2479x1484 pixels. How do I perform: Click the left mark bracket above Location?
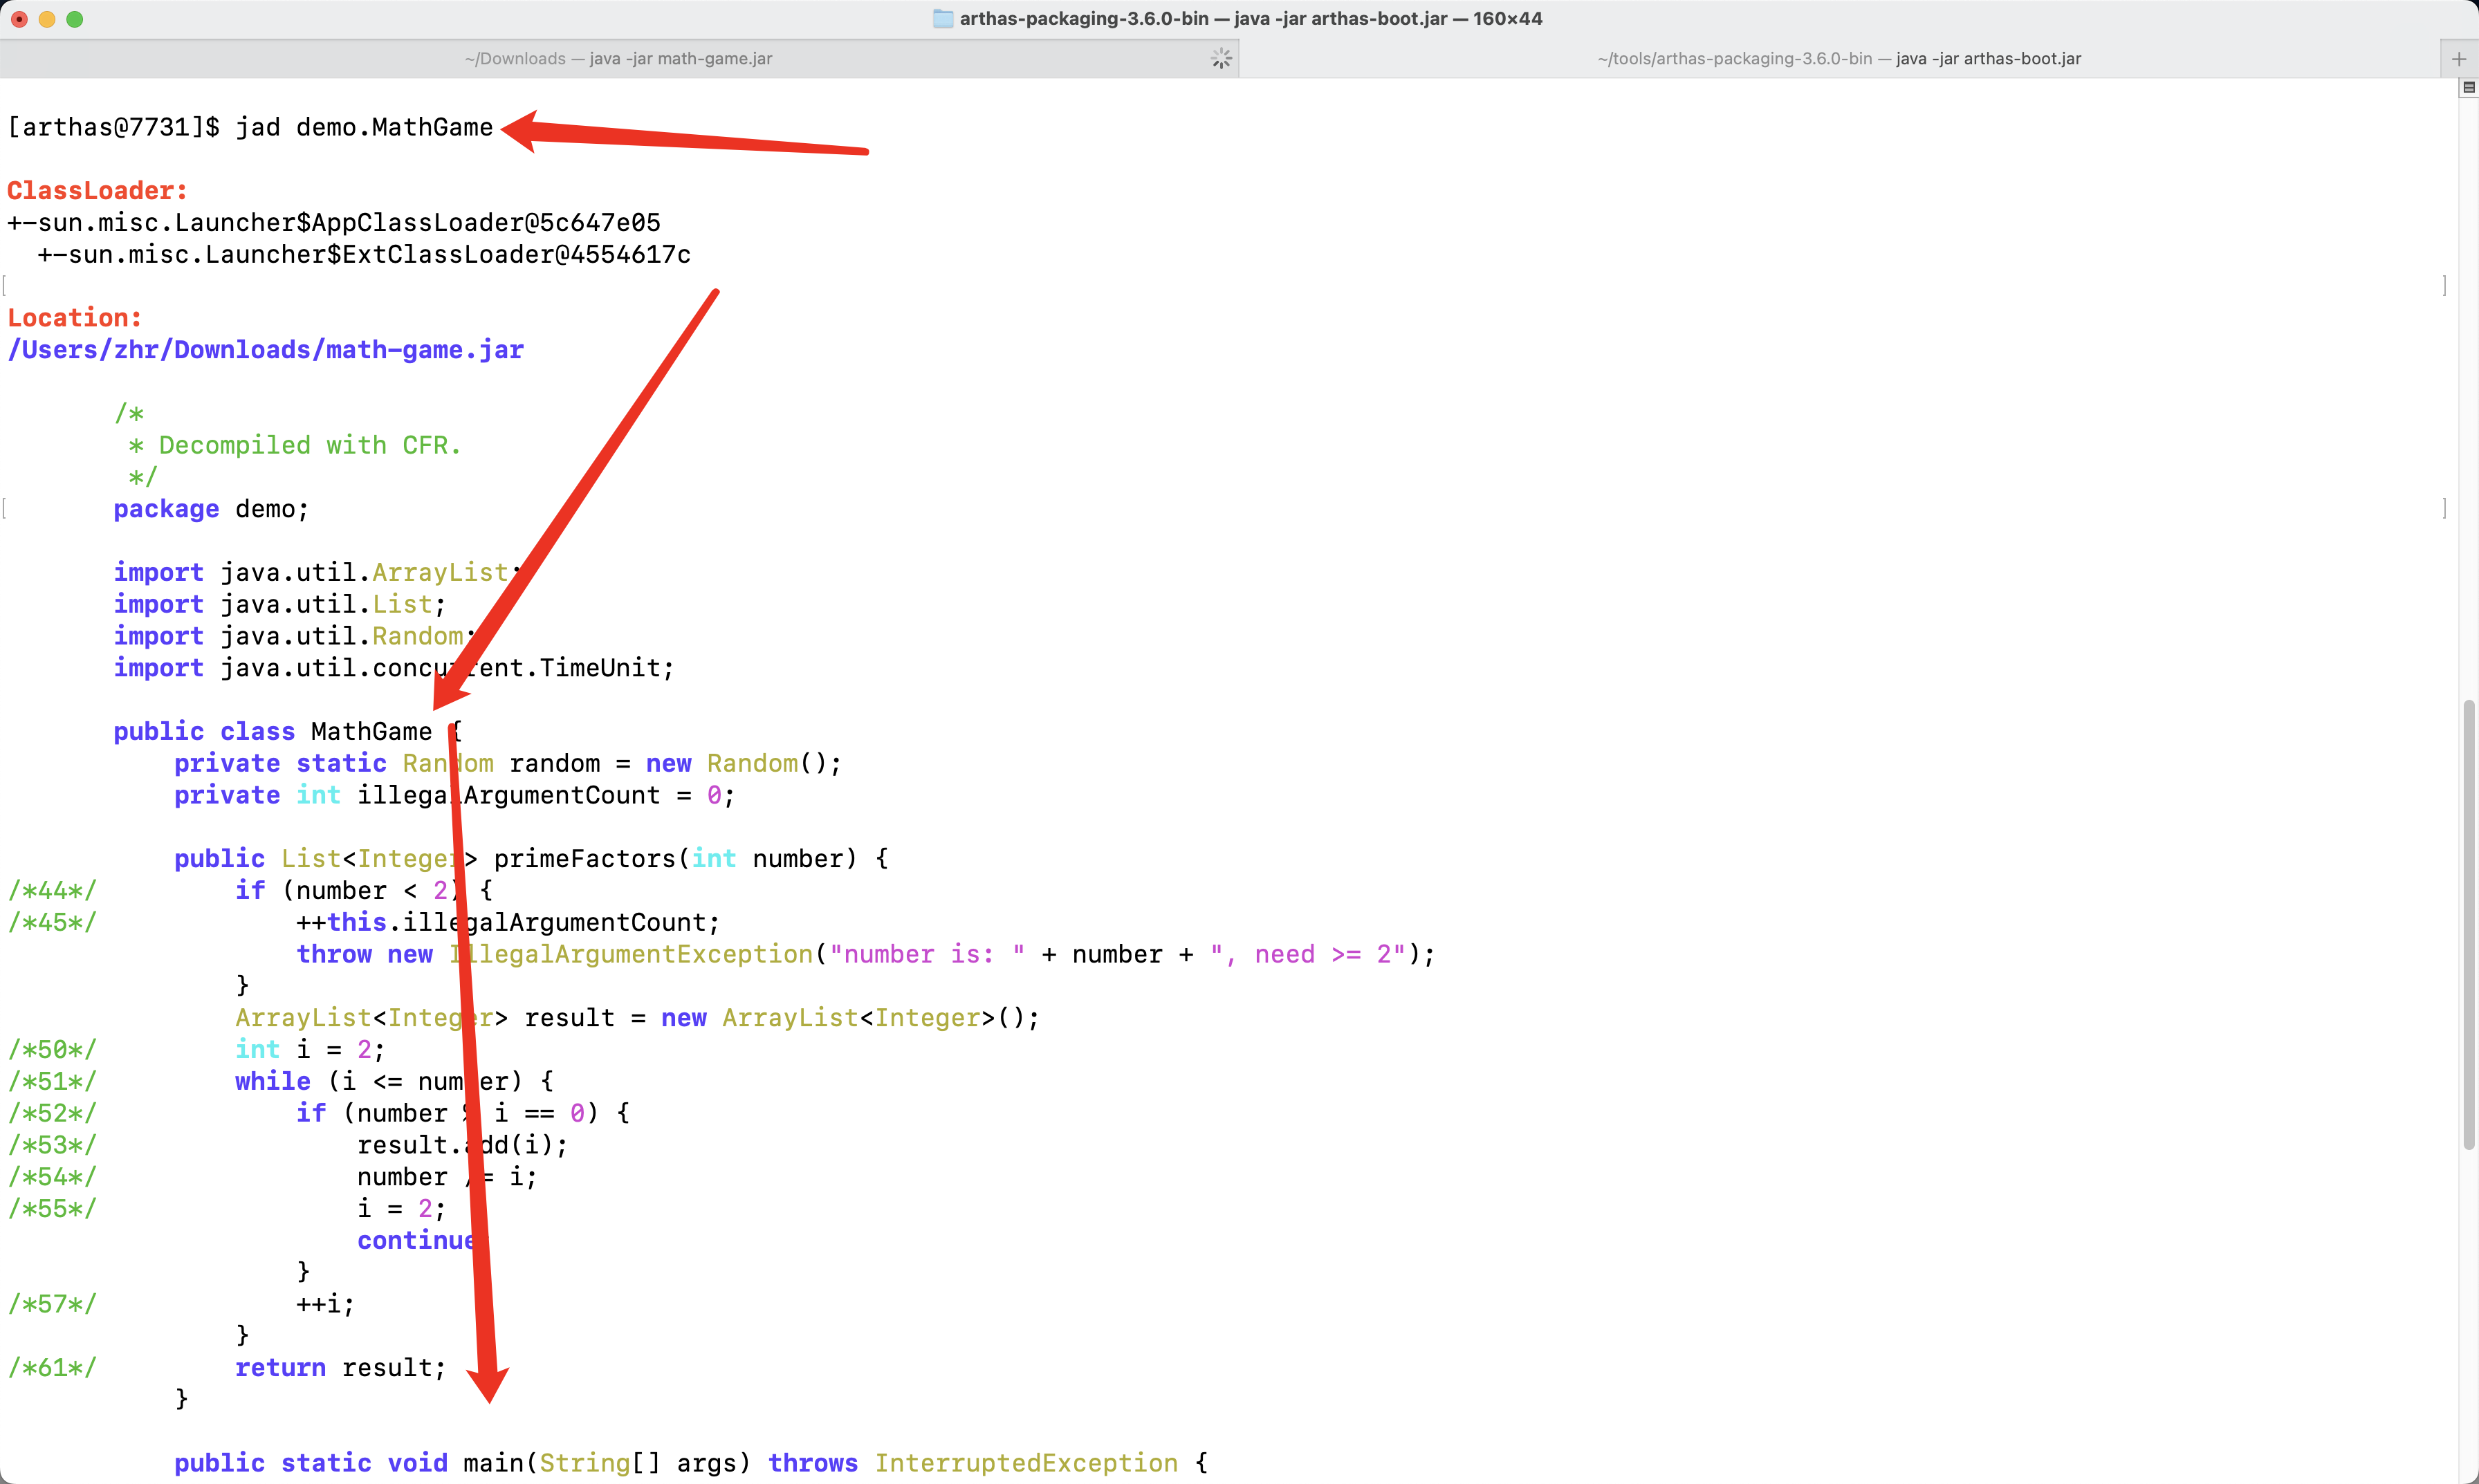[5, 286]
